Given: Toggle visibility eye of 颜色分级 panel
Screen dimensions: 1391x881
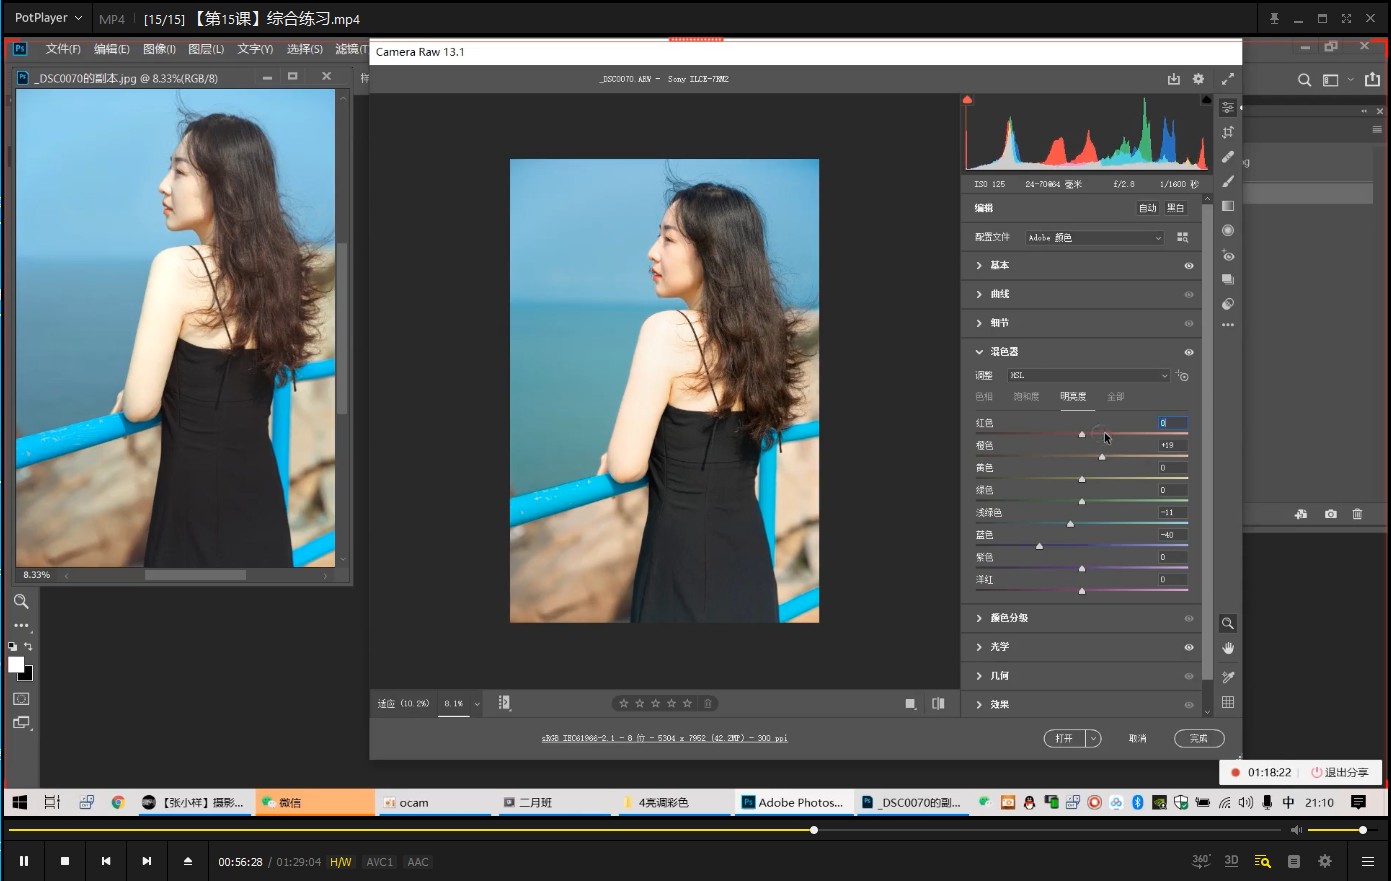Looking at the screenshot, I should pos(1189,619).
